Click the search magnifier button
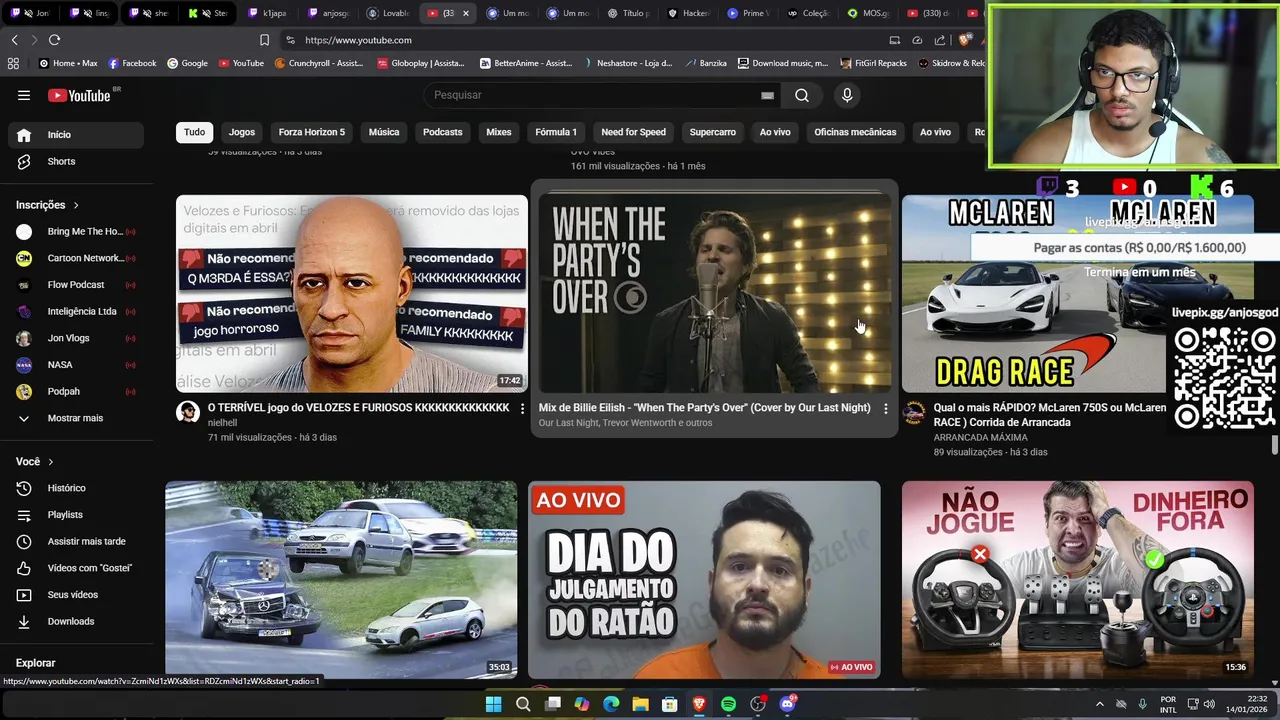This screenshot has width=1280, height=720. tap(802, 95)
